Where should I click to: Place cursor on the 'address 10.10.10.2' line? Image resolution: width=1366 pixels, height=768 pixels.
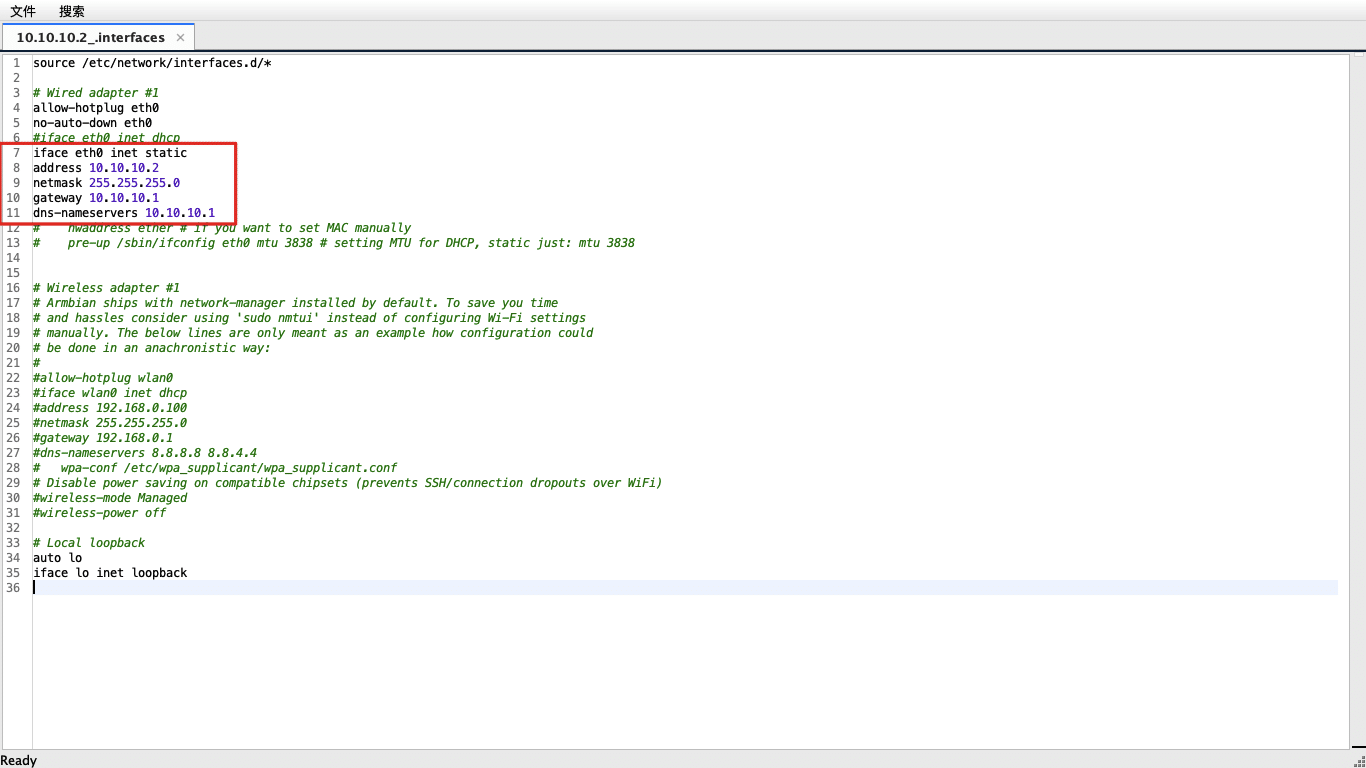tap(96, 168)
